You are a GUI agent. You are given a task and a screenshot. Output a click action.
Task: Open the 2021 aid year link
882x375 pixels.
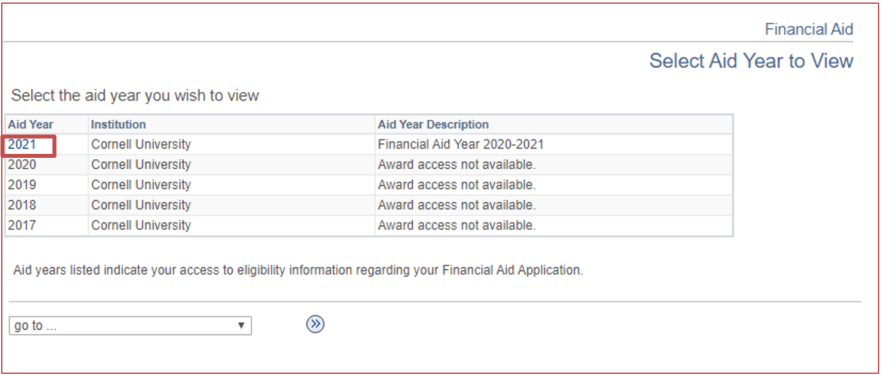22,144
